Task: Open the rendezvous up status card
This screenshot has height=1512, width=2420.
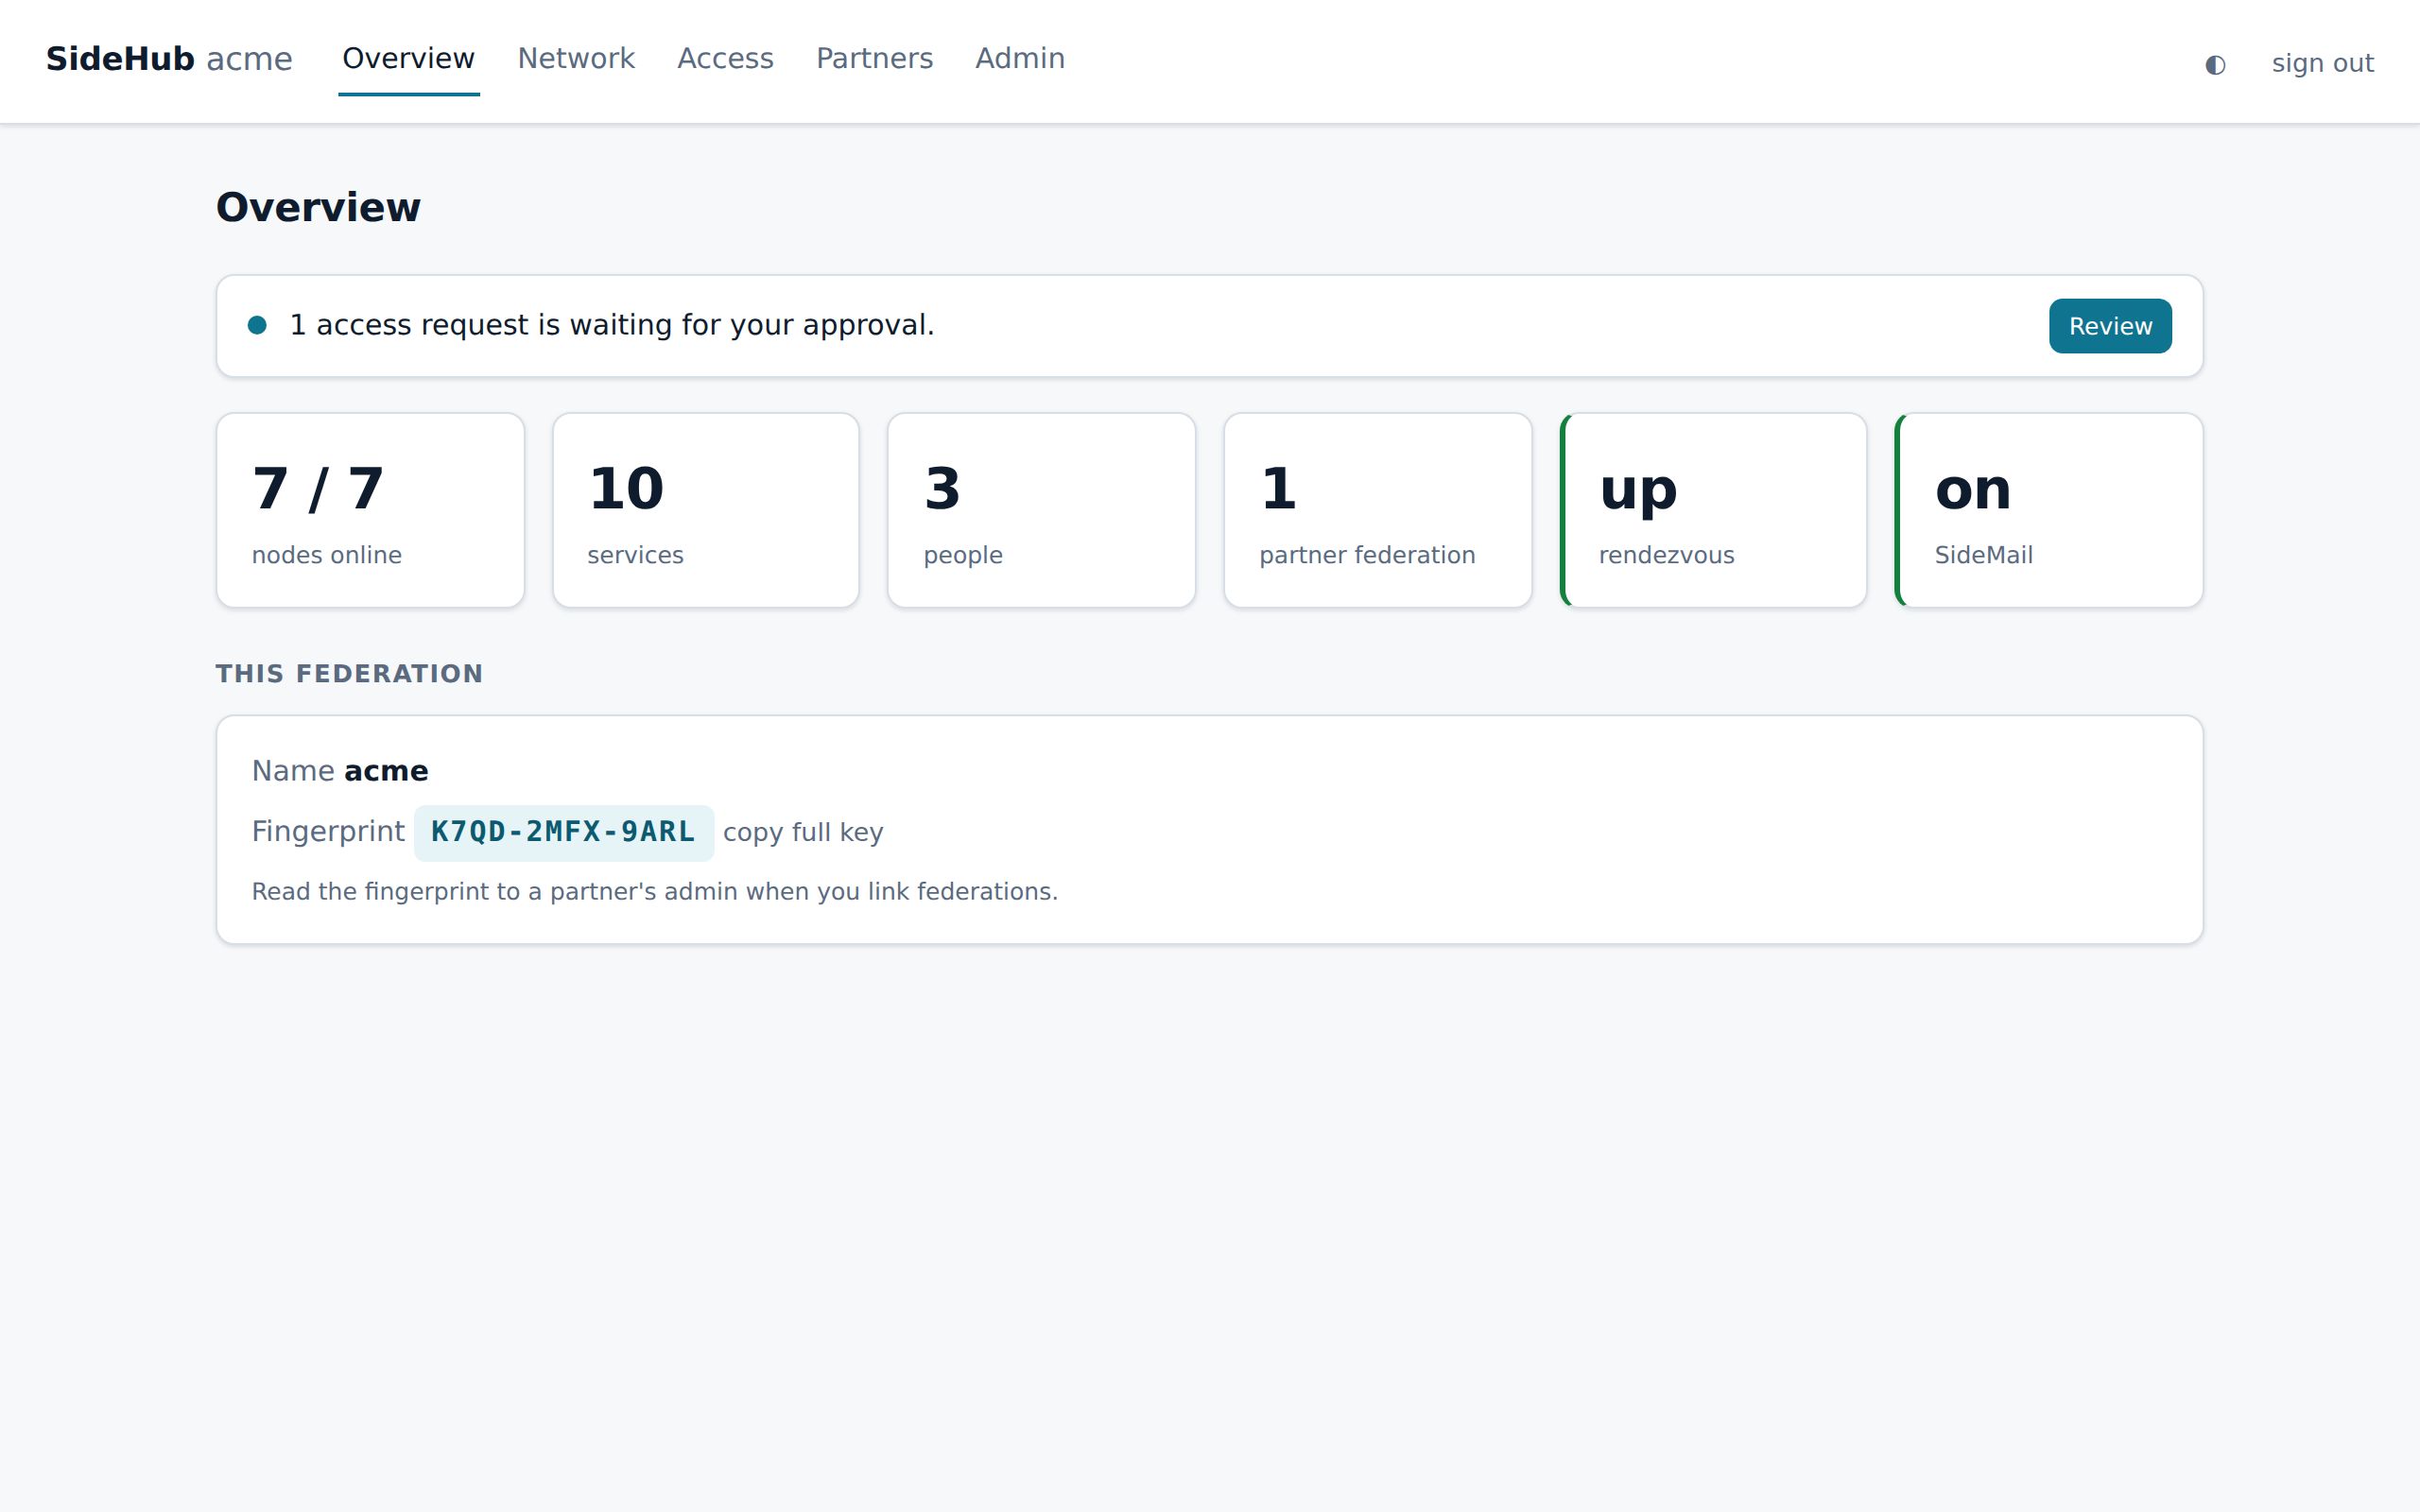Action: pos(1713,510)
